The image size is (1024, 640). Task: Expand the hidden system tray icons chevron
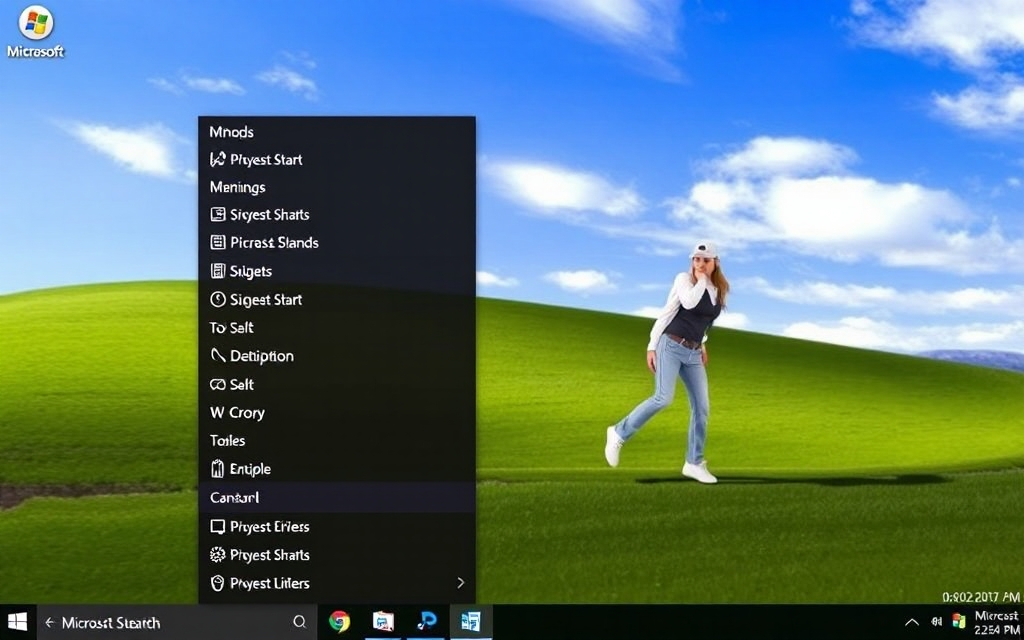(912, 622)
